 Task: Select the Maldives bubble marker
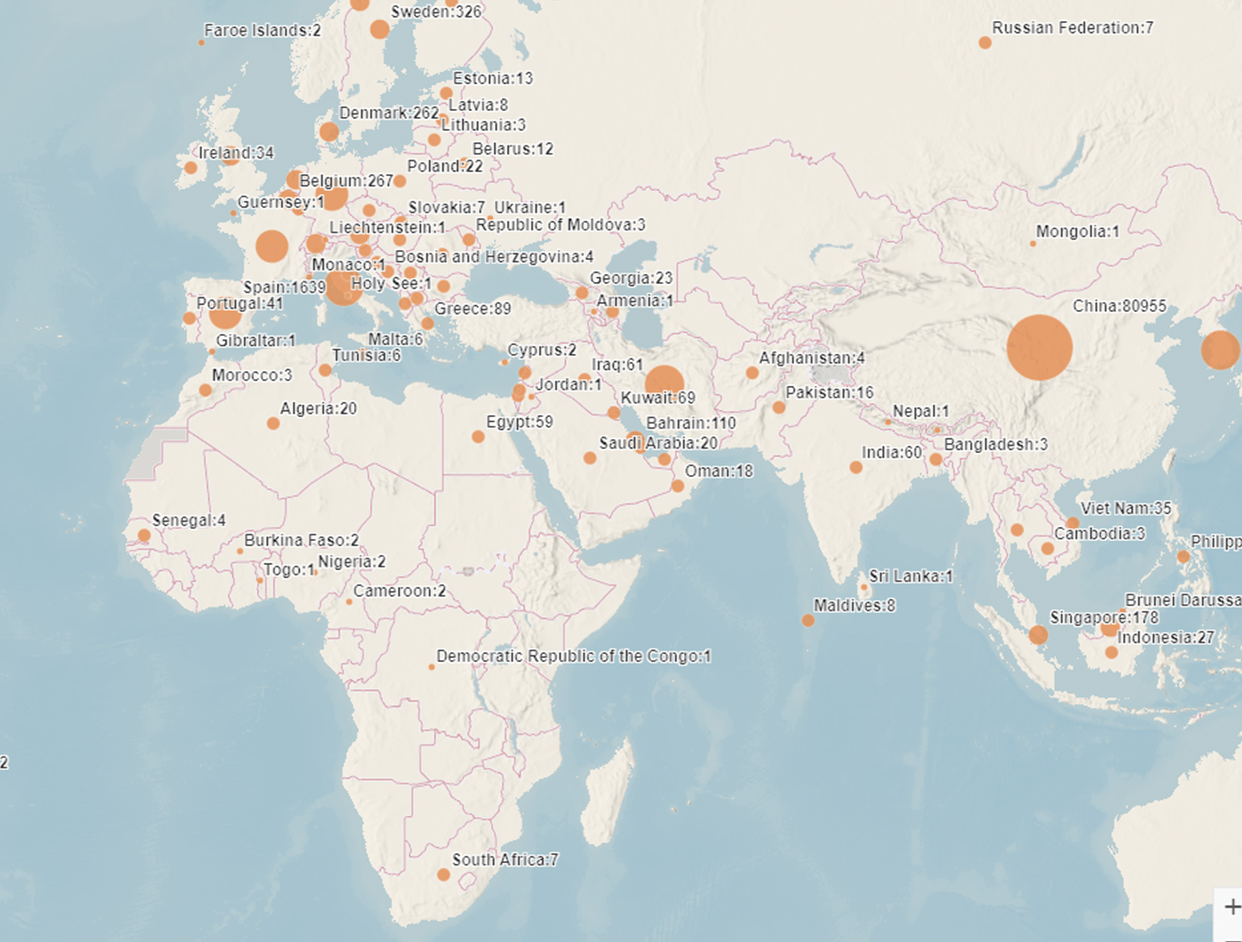[x=808, y=621]
